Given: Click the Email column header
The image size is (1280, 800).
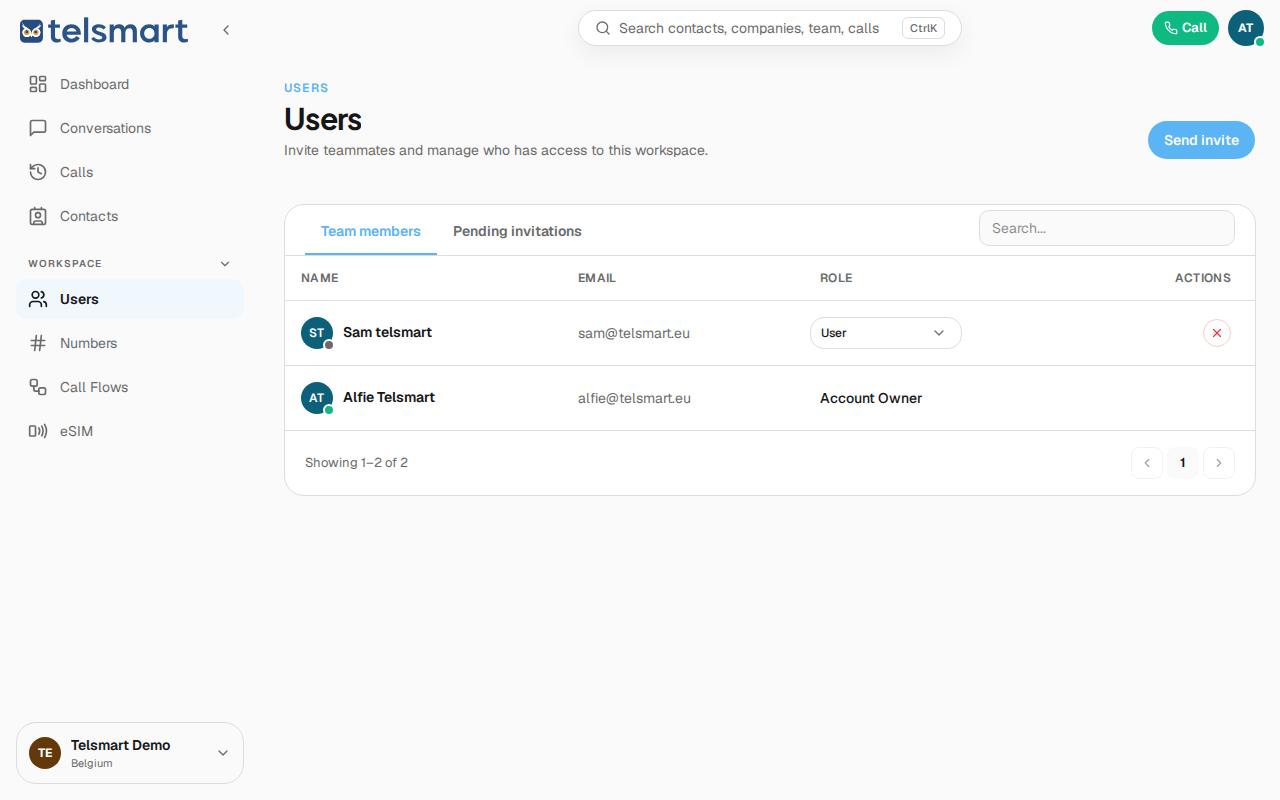Looking at the screenshot, I should pyautogui.click(x=597, y=278).
